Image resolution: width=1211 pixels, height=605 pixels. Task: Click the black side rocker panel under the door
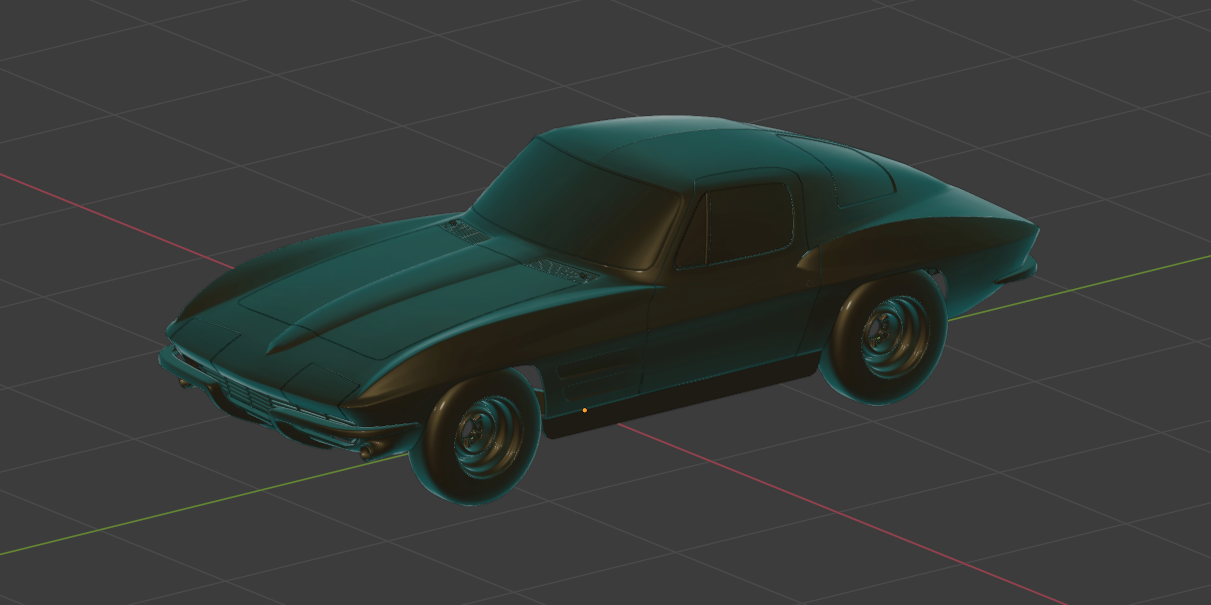tap(682, 397)
